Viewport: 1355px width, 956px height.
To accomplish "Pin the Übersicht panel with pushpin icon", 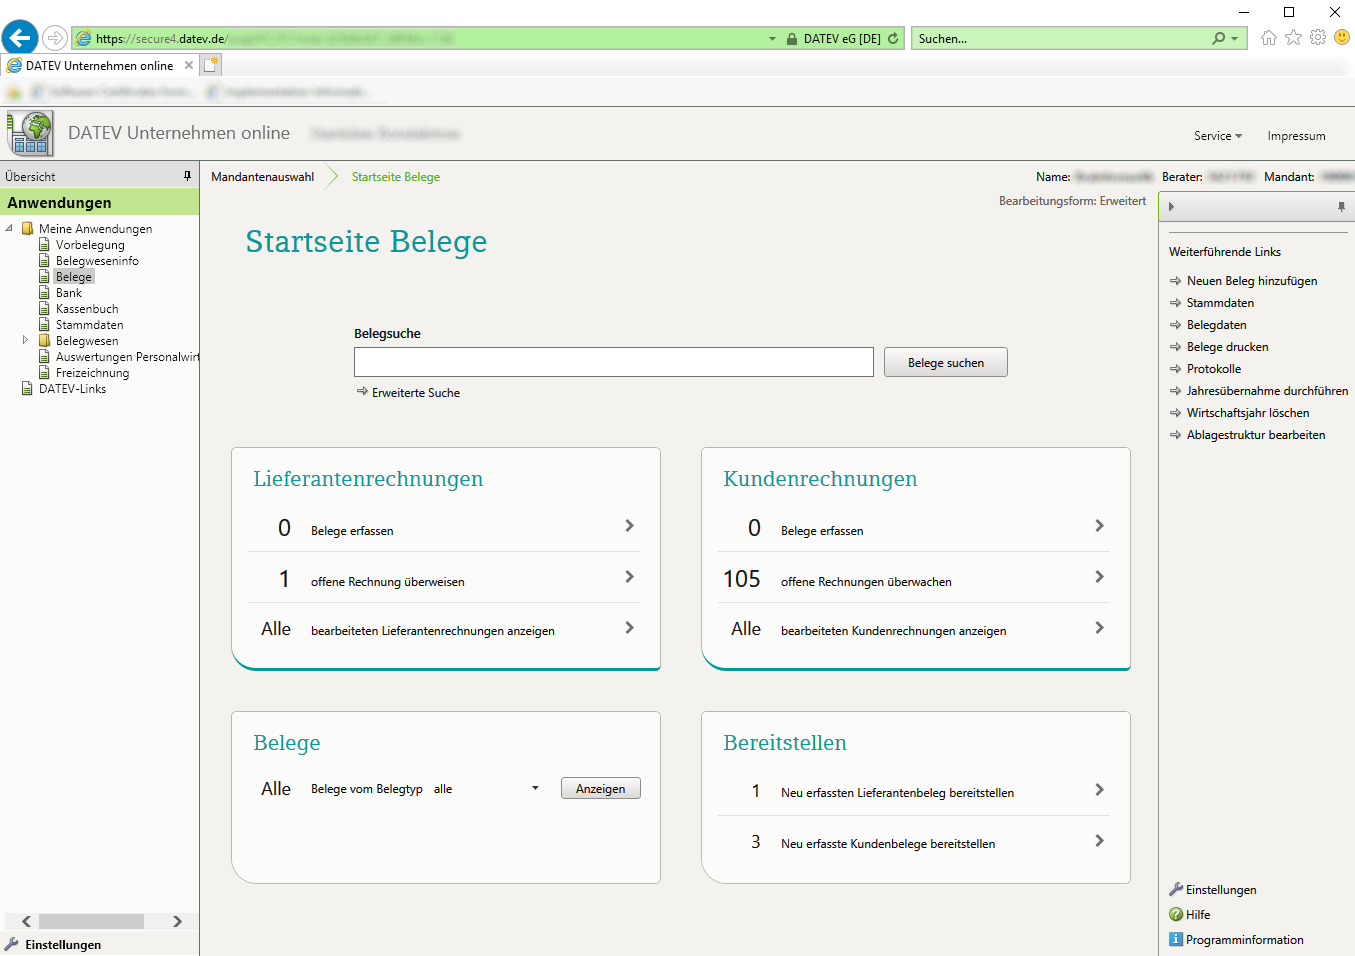I will click(187, 176).
